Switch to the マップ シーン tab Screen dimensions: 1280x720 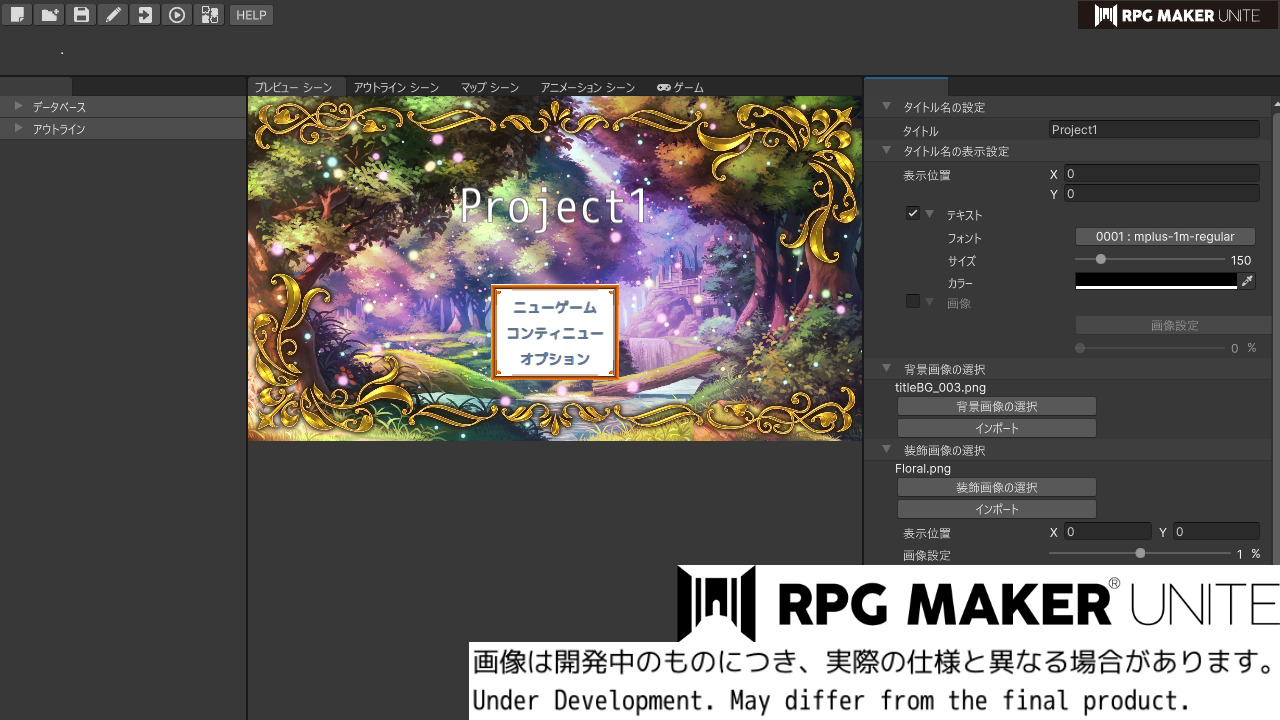tap(489, 88)
